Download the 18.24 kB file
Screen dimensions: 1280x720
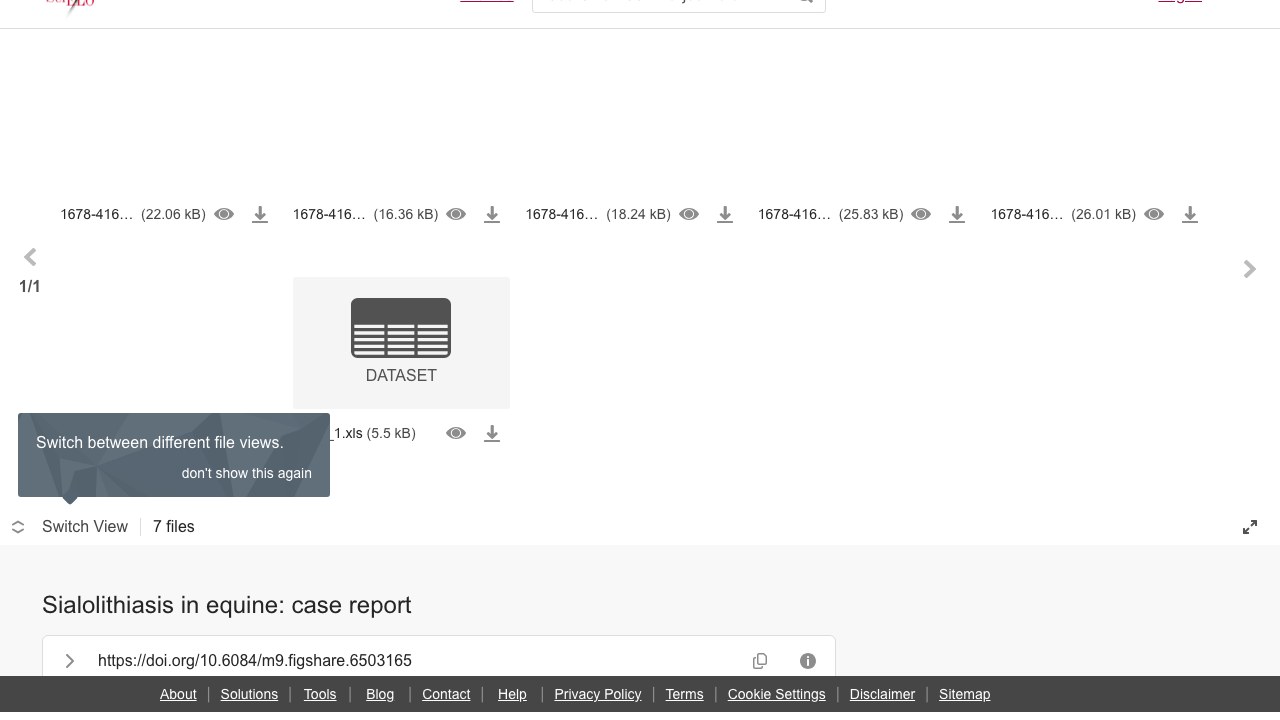pos(725,214)
